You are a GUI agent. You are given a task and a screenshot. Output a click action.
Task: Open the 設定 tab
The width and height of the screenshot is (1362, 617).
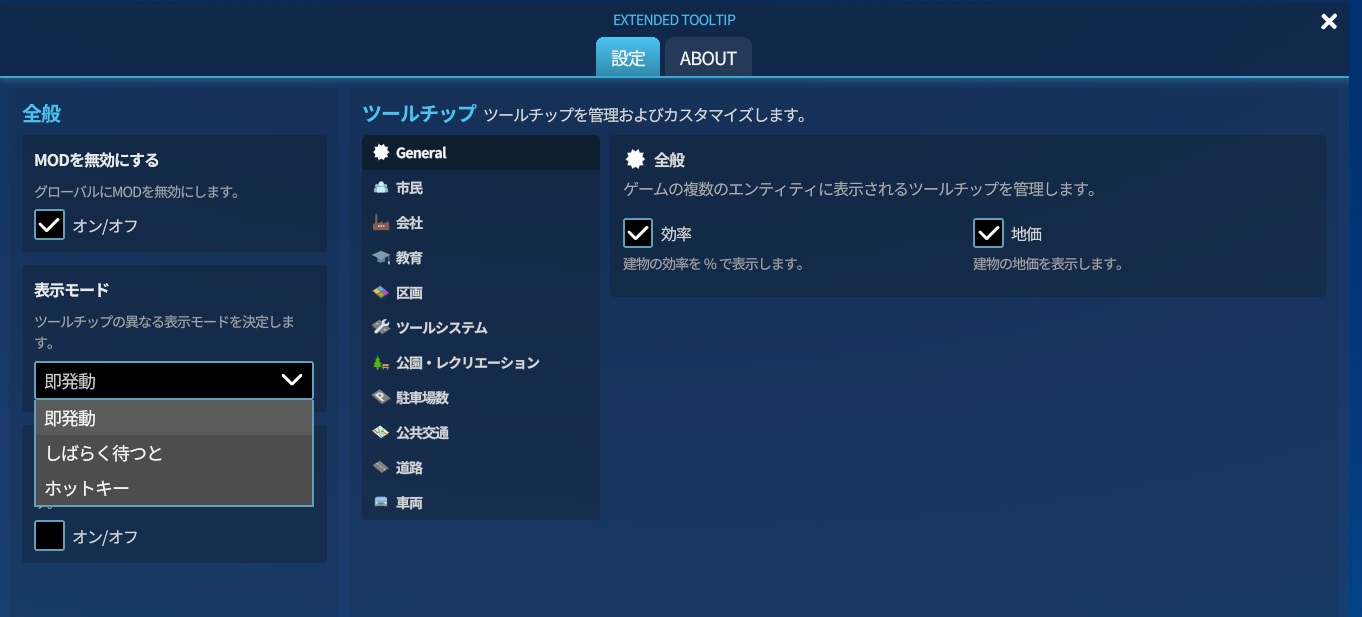627,58
